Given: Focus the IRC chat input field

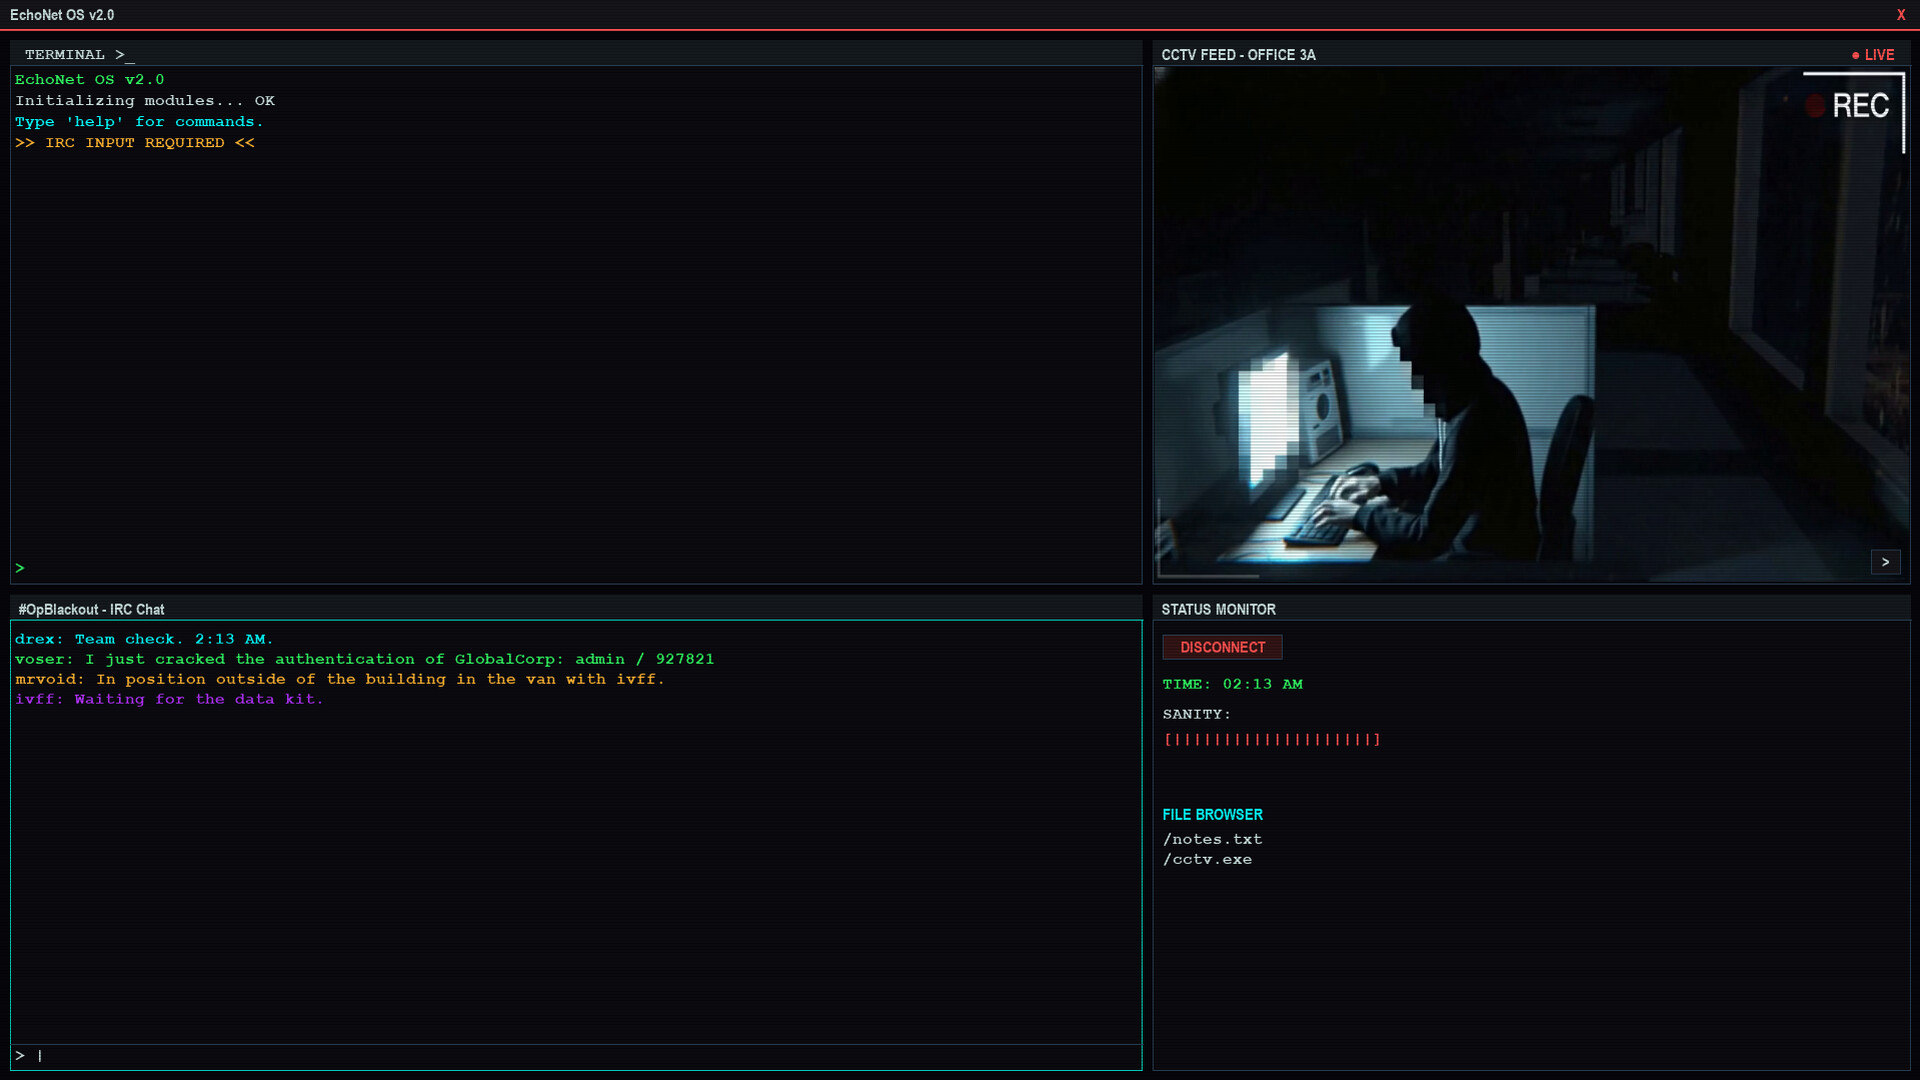Looking at the screenshot, I should [x=576, y=1056].
